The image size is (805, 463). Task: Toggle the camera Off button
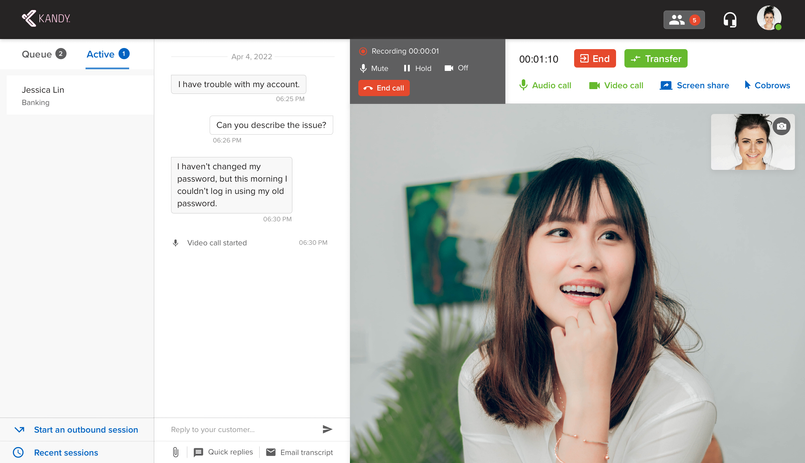point(456,68)
